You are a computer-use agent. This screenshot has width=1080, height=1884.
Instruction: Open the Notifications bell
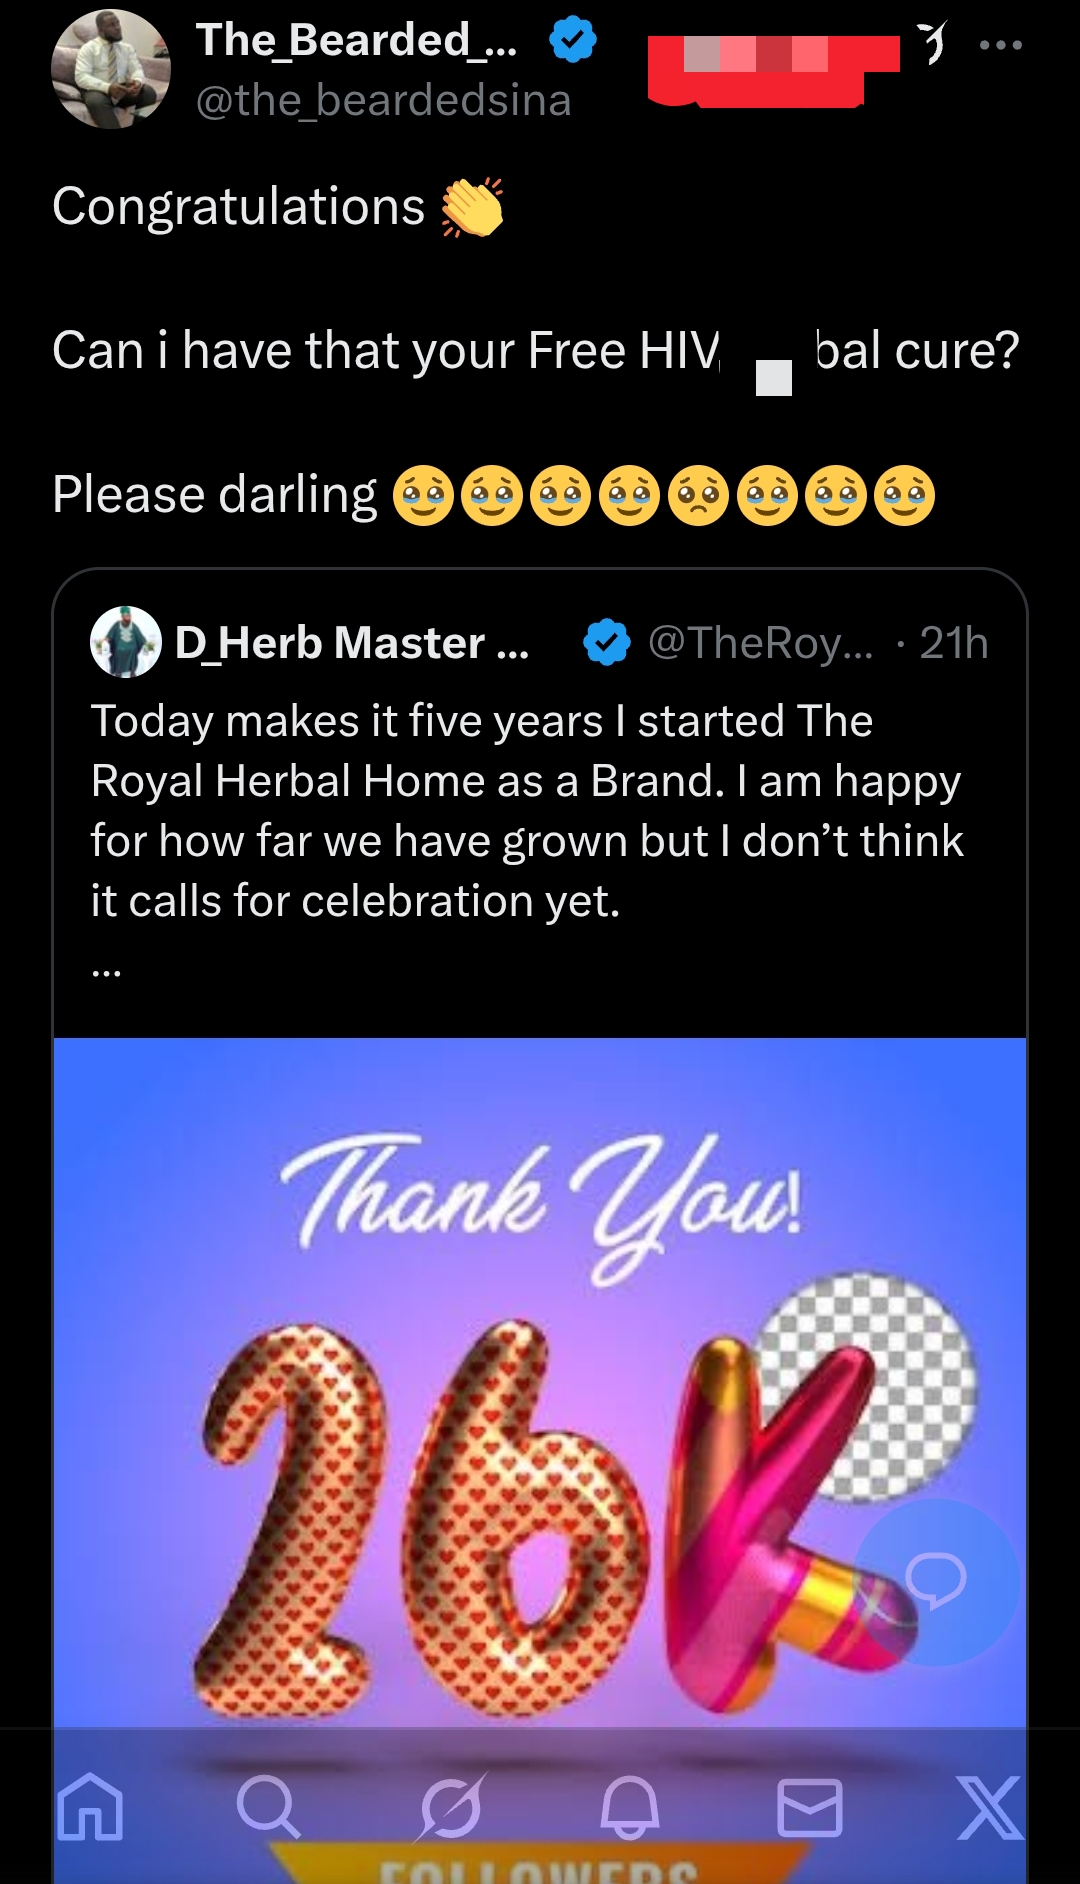point(629,1806)
